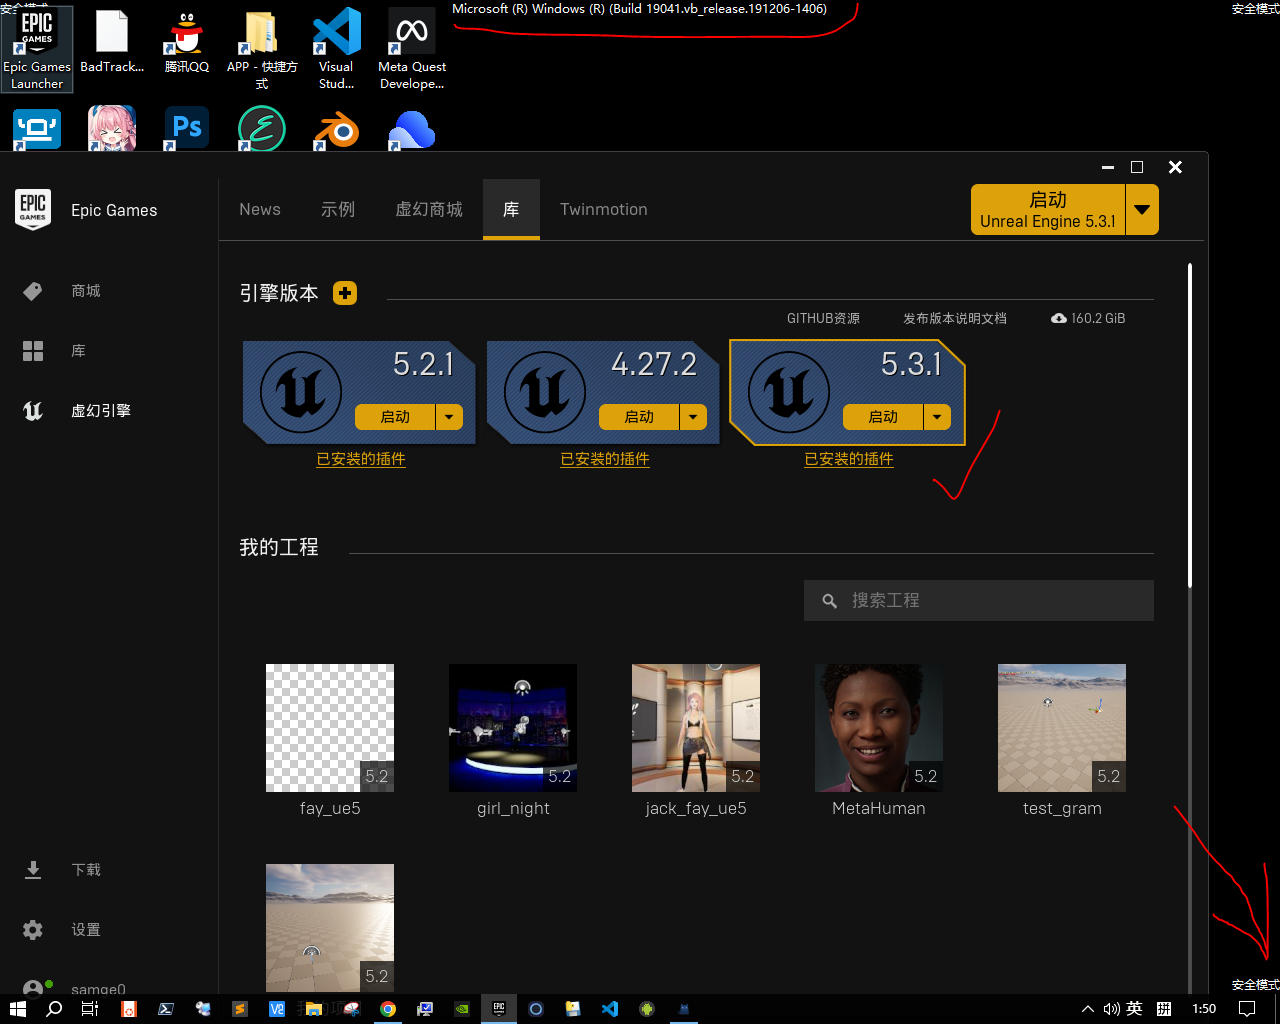The image size is (1280, 1024).
Task: Open the test_gram project thumbnail
Action: pos(1062,728)
